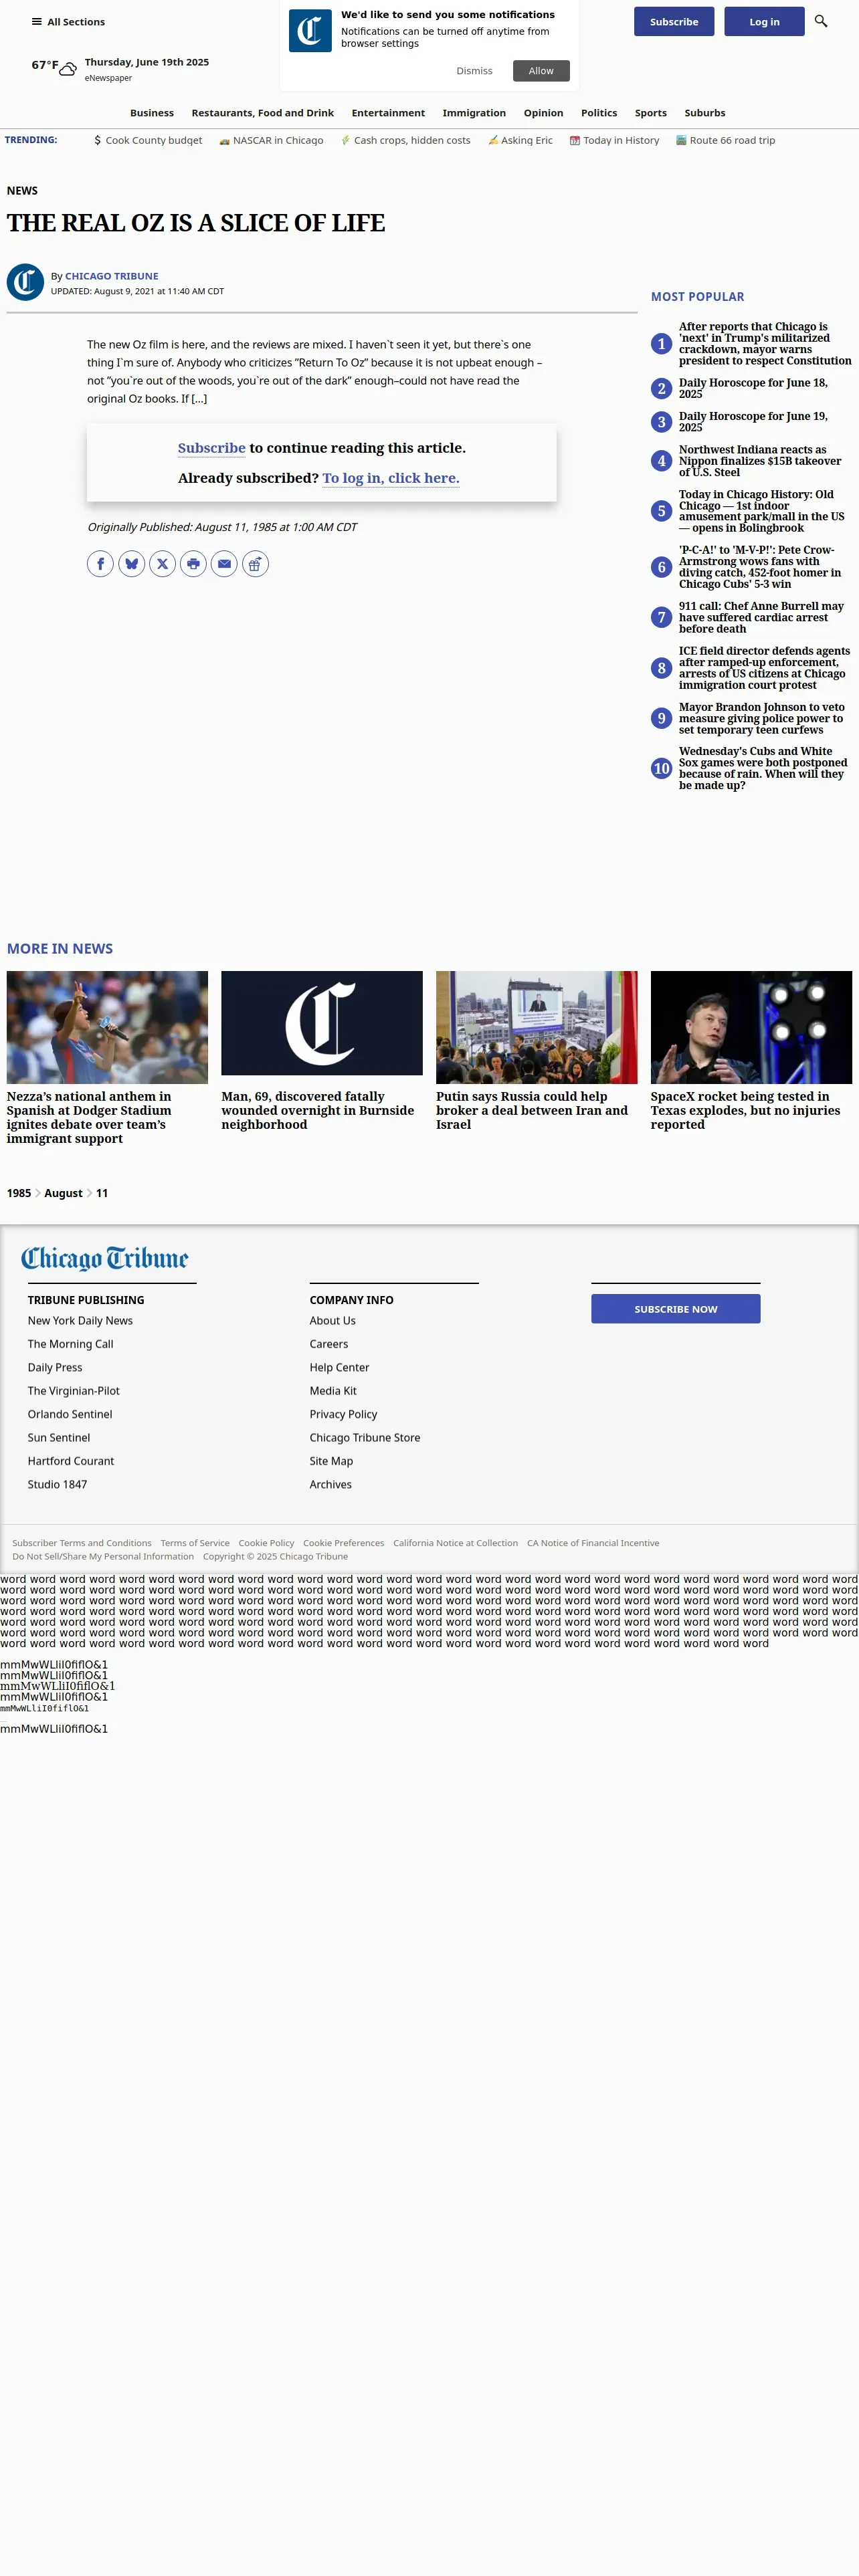Open Orlando Sentinel footer link
The height and width of the screenshot is (2576, 859).
click(x=70, y=1414)
